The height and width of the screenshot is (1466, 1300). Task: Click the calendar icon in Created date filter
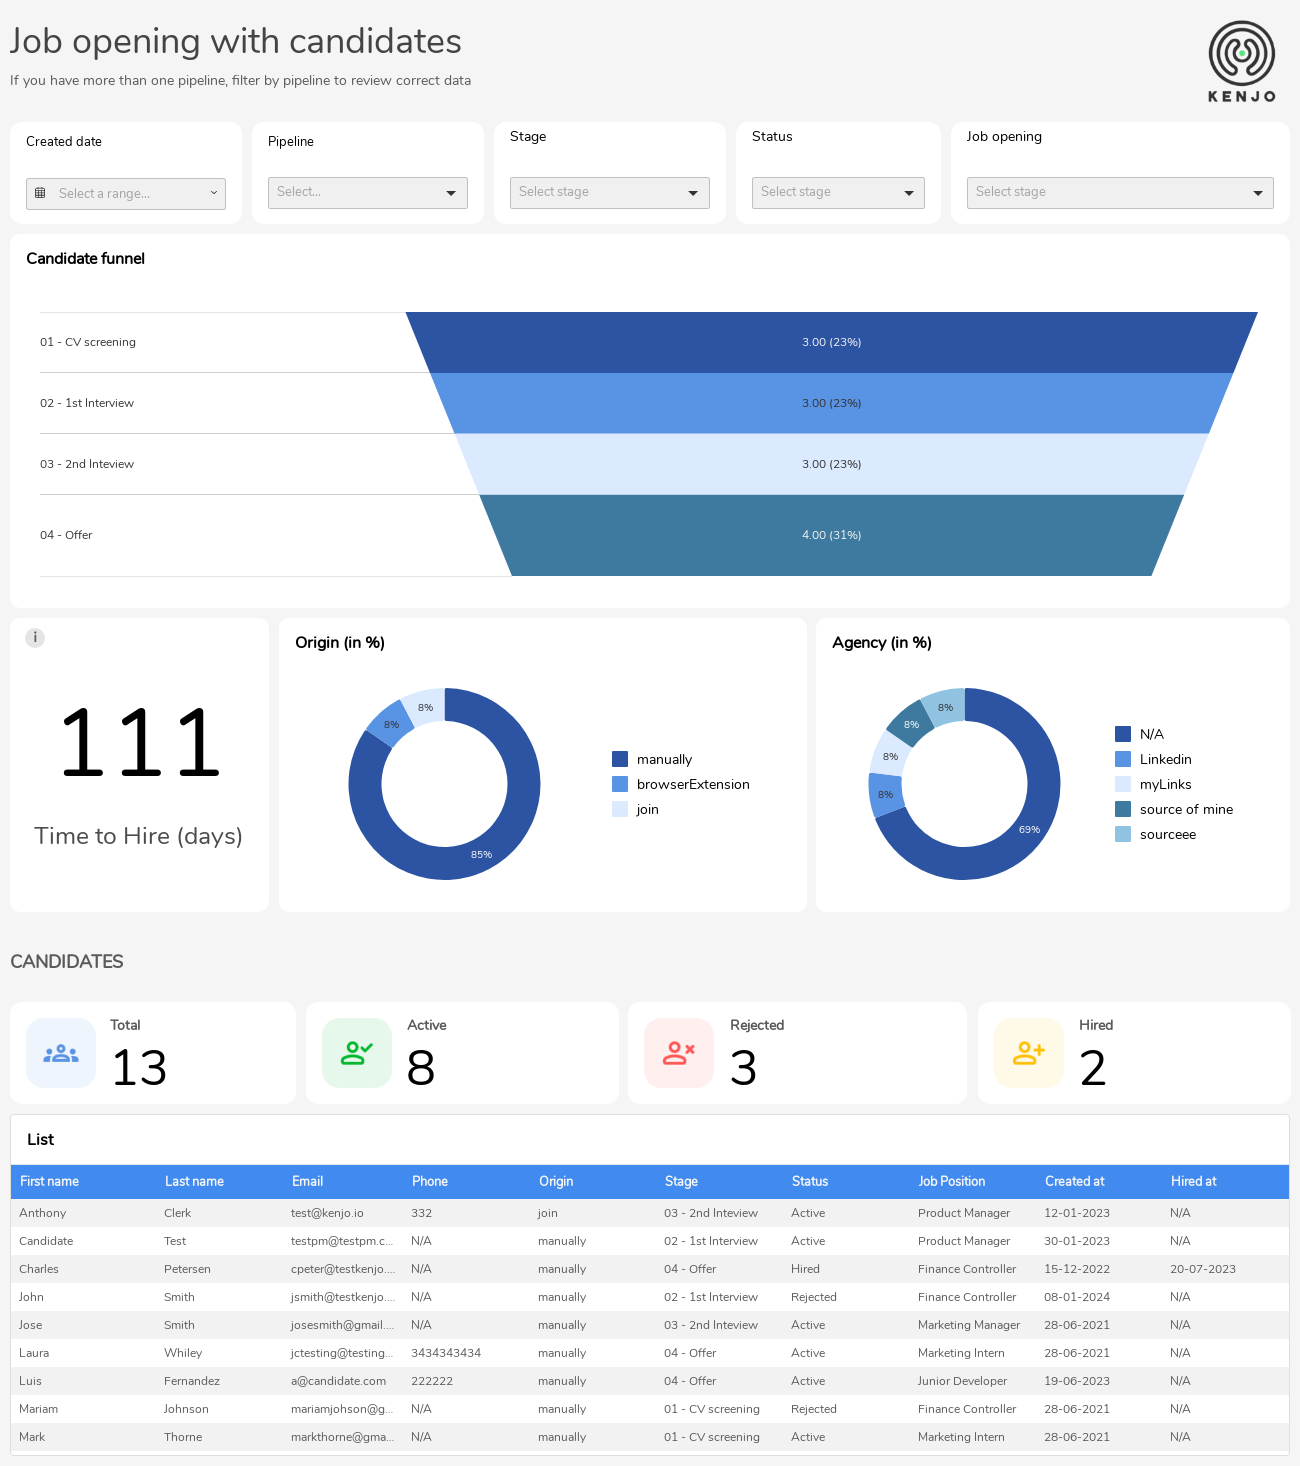41,193
